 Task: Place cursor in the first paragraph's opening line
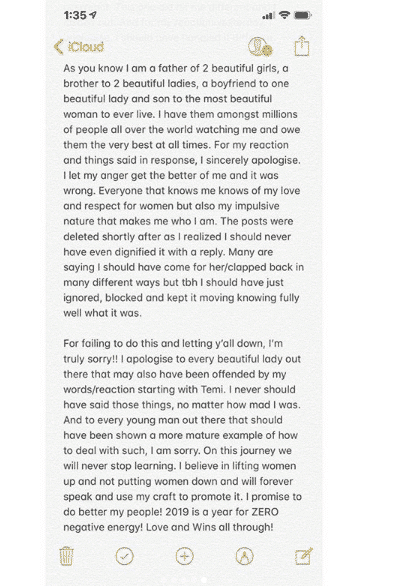click(x=176, y=68)
